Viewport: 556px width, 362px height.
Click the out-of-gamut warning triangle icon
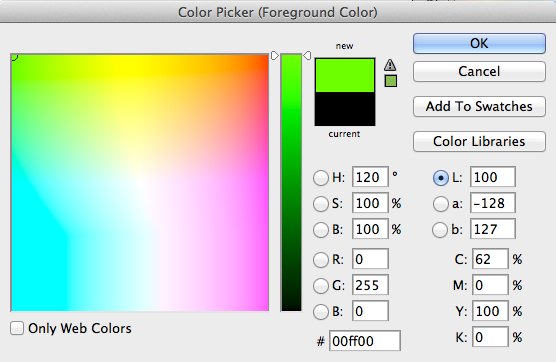click(x=390, y=65)
